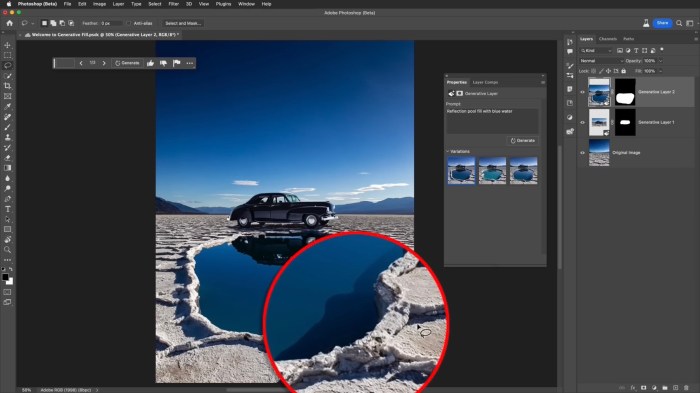
Task: Open the Properties panel menu
Action: tap(543, 82)
